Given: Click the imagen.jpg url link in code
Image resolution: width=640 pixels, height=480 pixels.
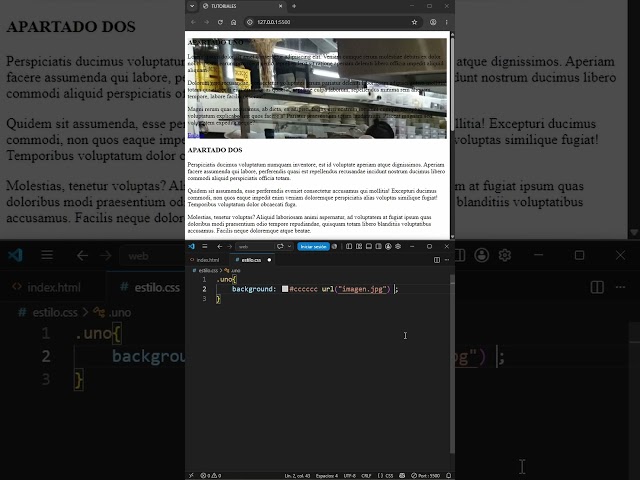Looking at the screenshot, I should coord(362,289).
